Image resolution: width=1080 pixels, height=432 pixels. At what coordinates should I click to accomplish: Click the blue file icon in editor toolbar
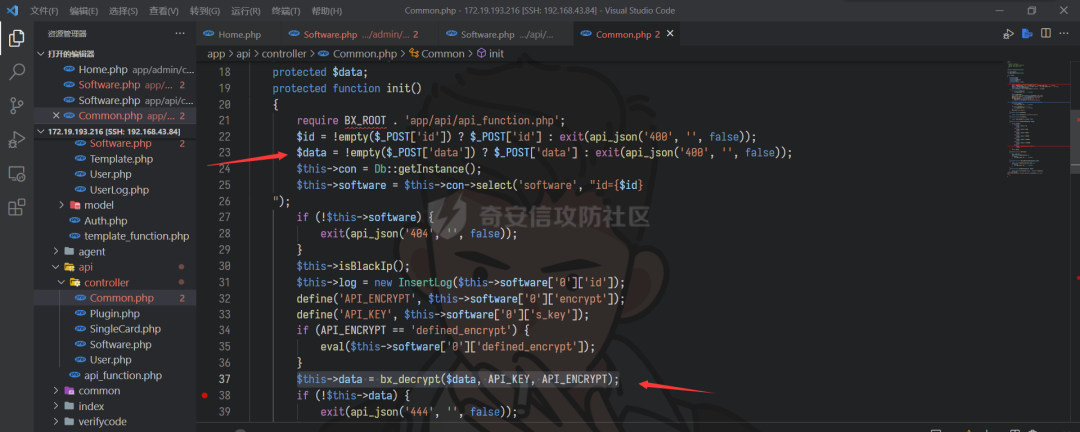point(1027,34)
